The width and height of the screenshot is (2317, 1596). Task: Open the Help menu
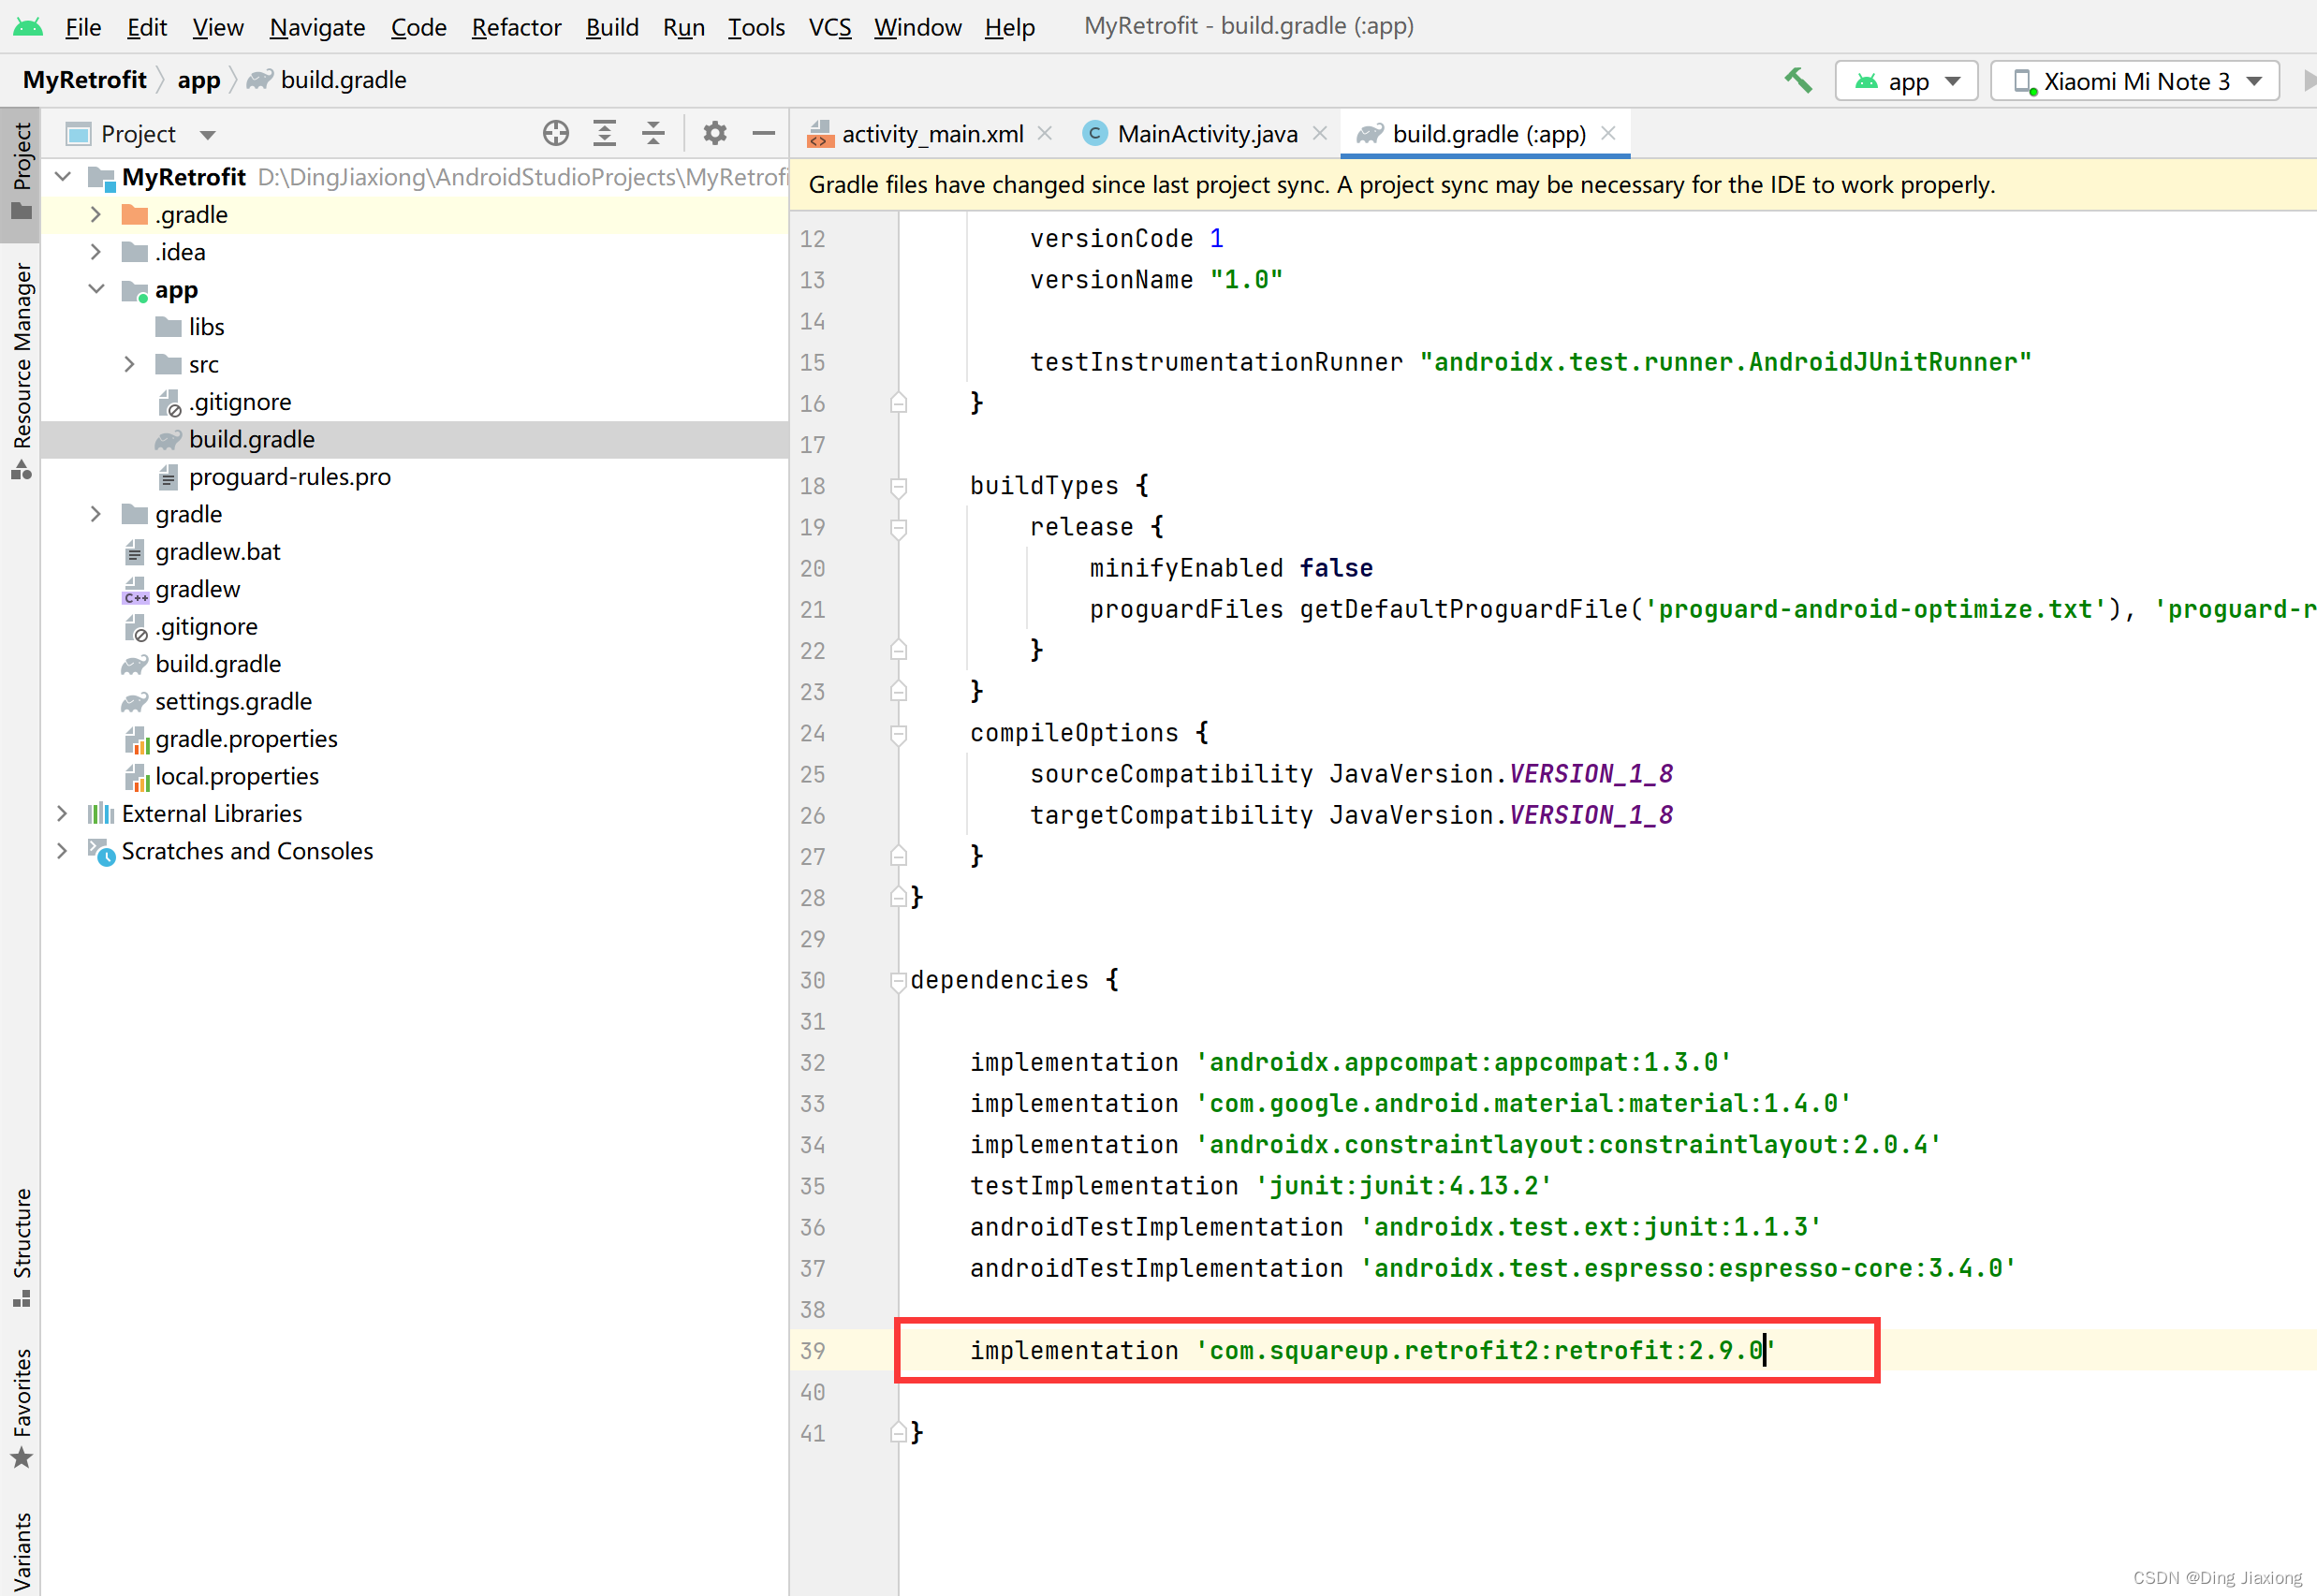1009,27
